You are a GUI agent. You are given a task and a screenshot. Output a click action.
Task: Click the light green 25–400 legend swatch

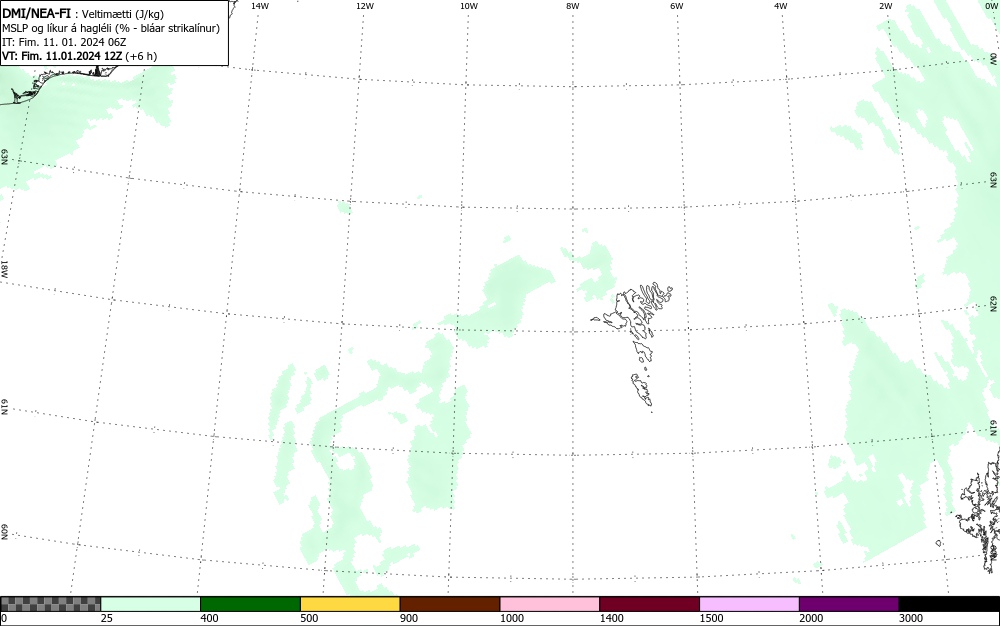click(151, 604)
